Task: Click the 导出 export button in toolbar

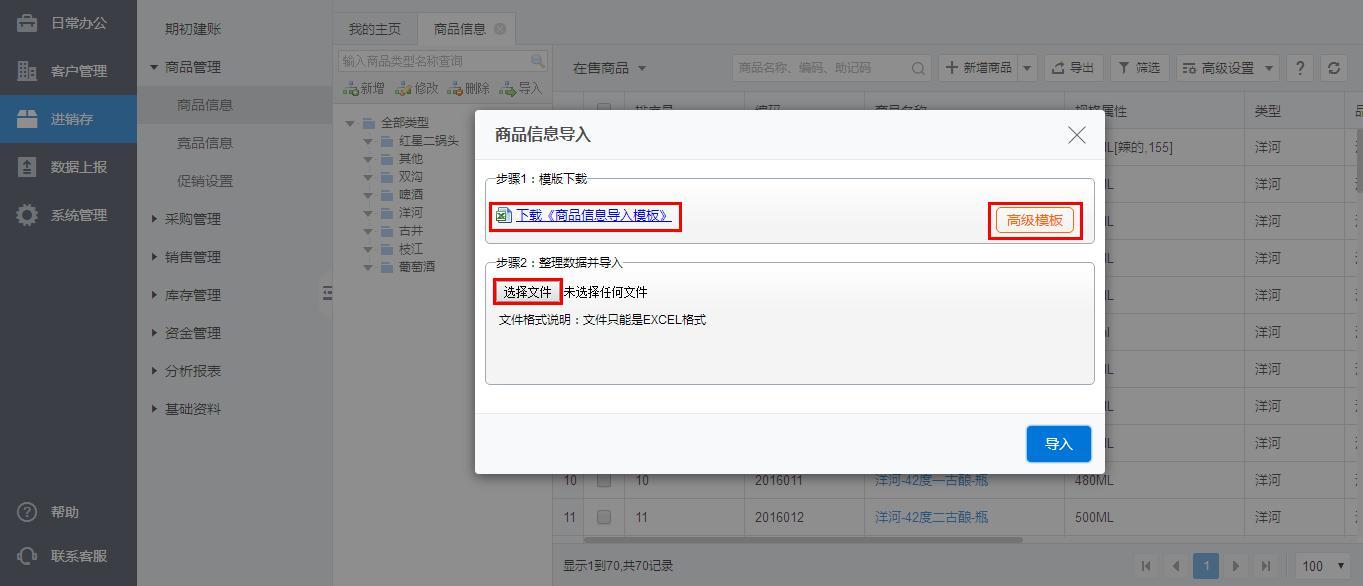Action: pyautogui.click(x=1070, y=68)
